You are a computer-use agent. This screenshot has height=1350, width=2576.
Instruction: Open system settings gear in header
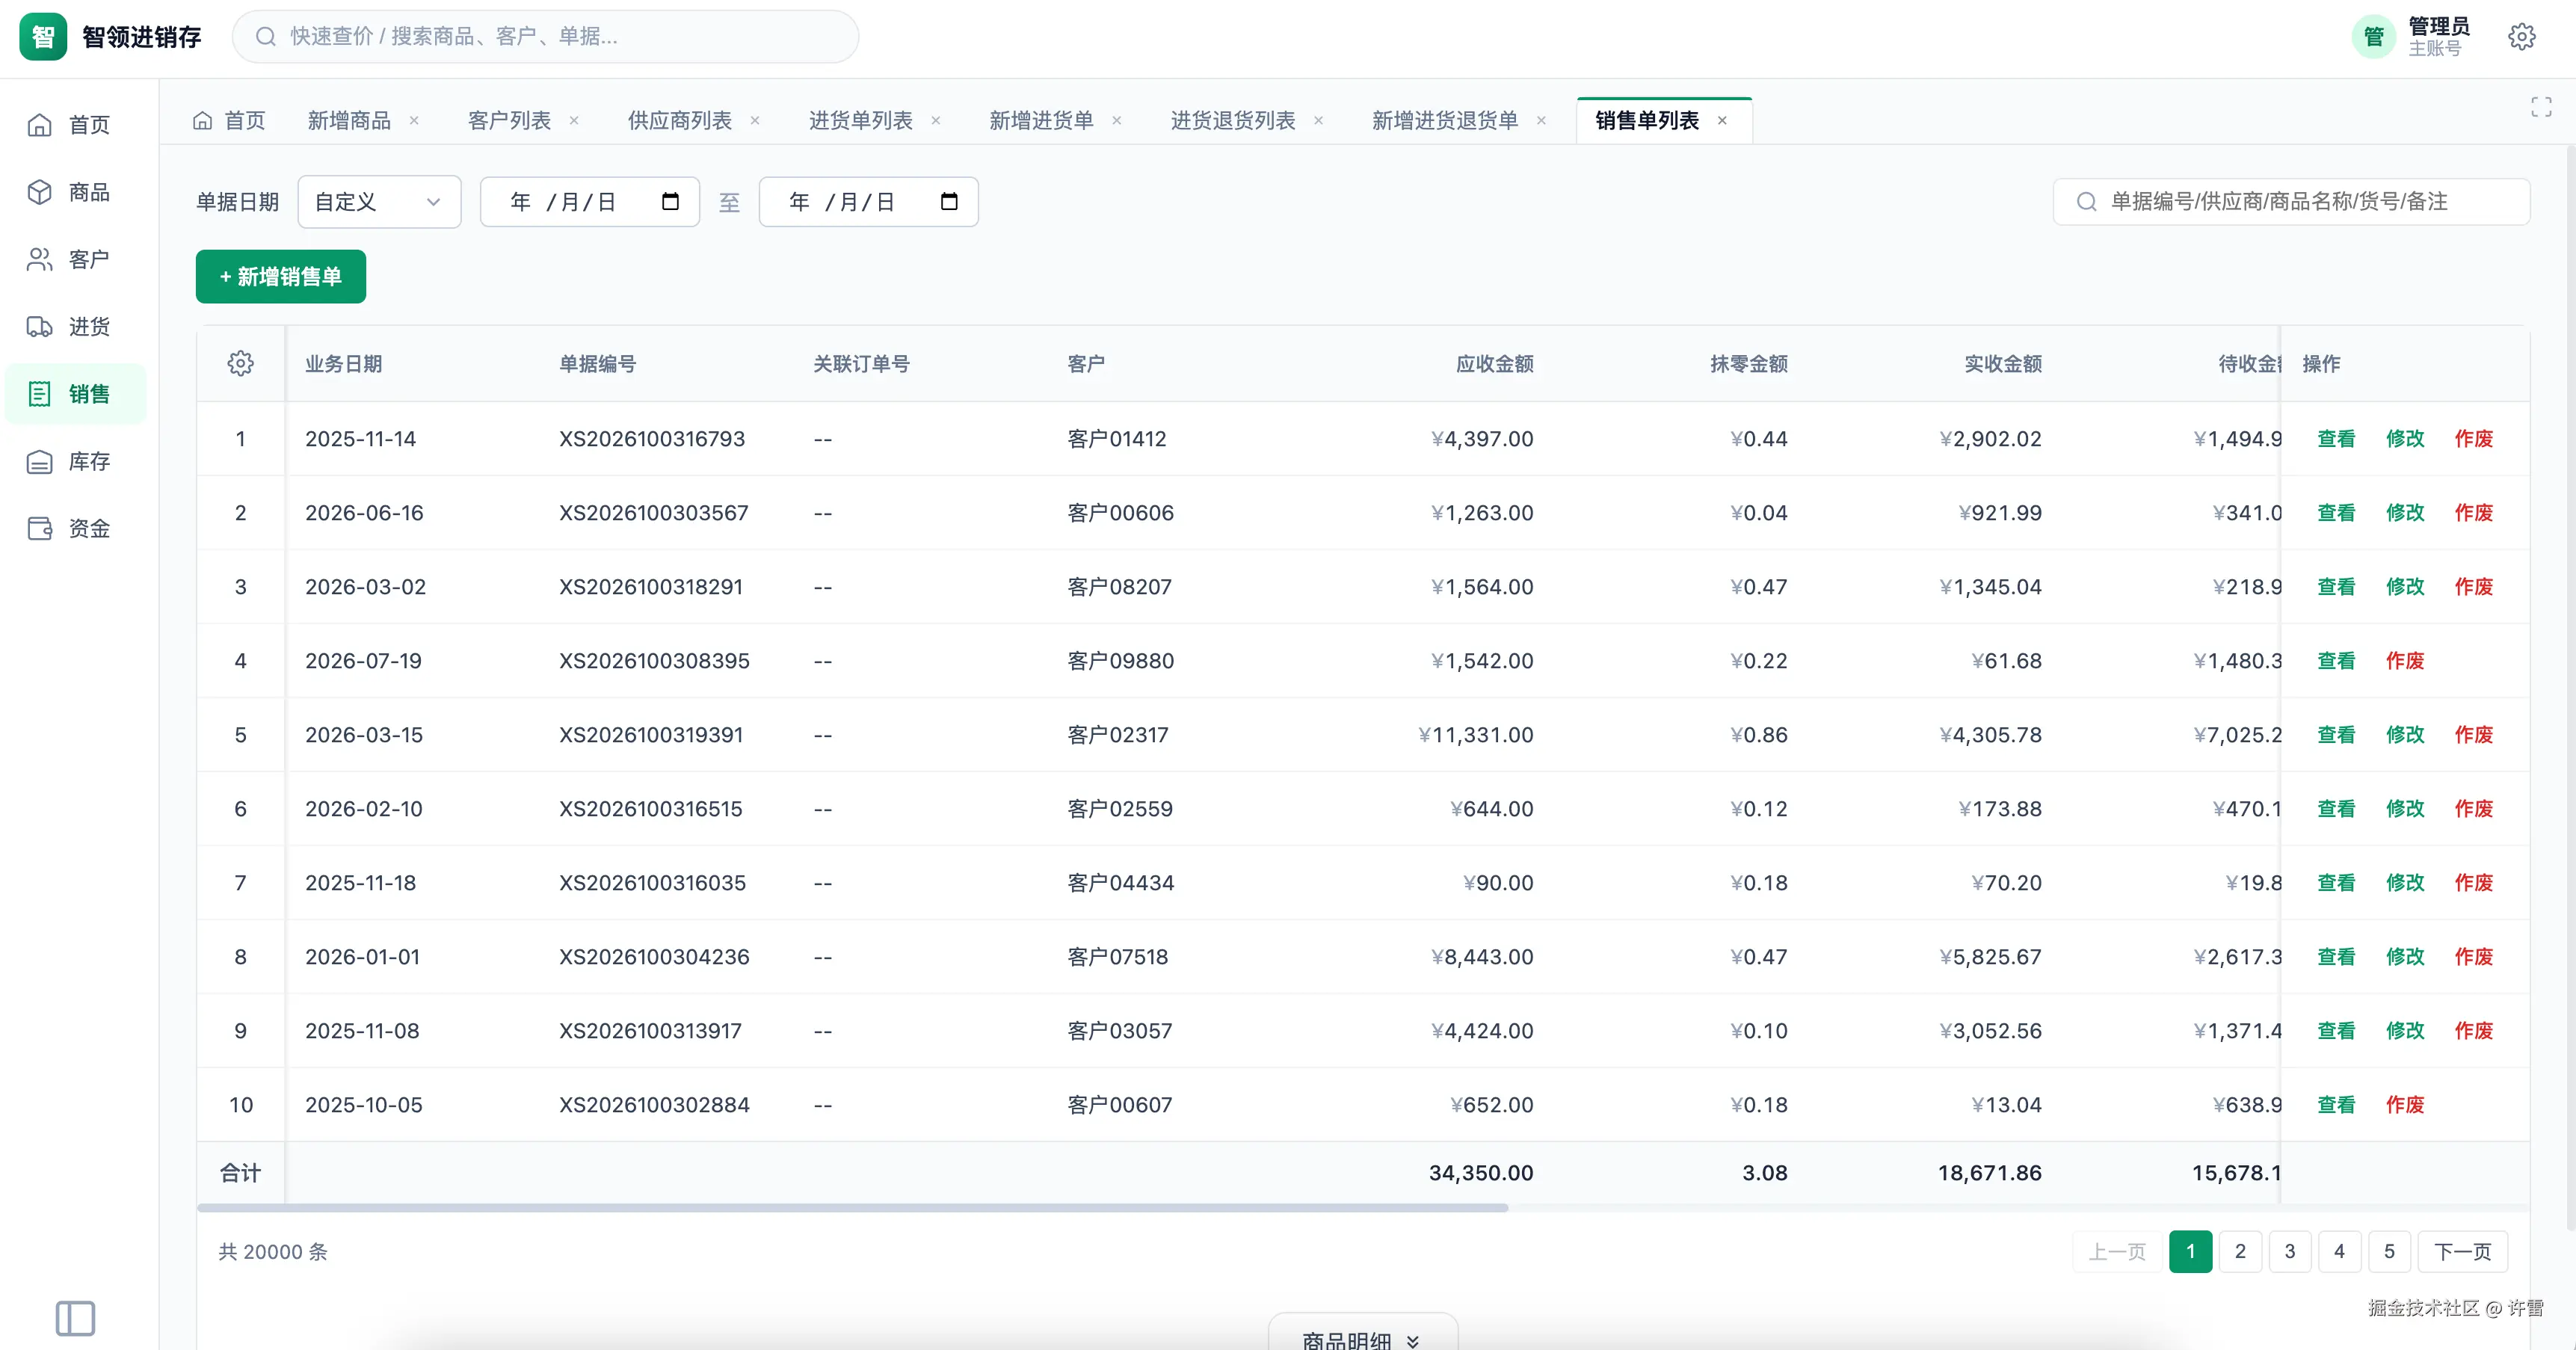[2521, 37]
